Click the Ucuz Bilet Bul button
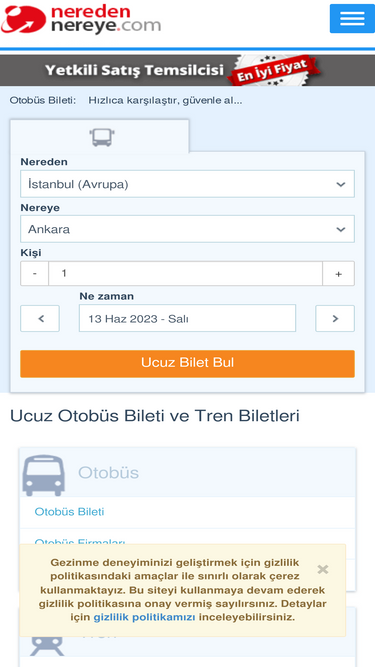The height and width of the screenshot is (667, 375). coord(187,363)
